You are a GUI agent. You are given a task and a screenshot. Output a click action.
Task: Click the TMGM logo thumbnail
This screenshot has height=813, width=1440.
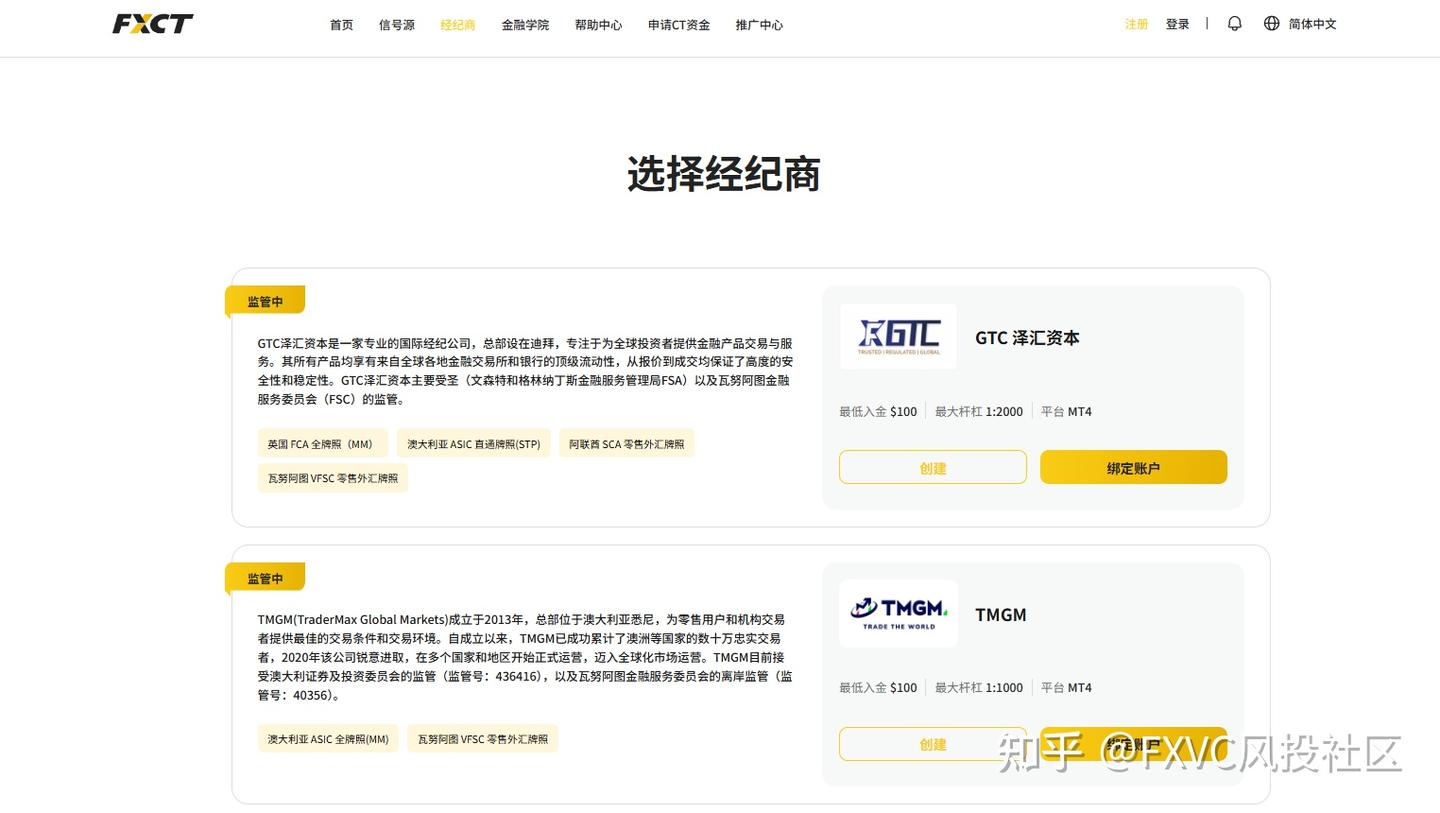(x=898, y=613)
